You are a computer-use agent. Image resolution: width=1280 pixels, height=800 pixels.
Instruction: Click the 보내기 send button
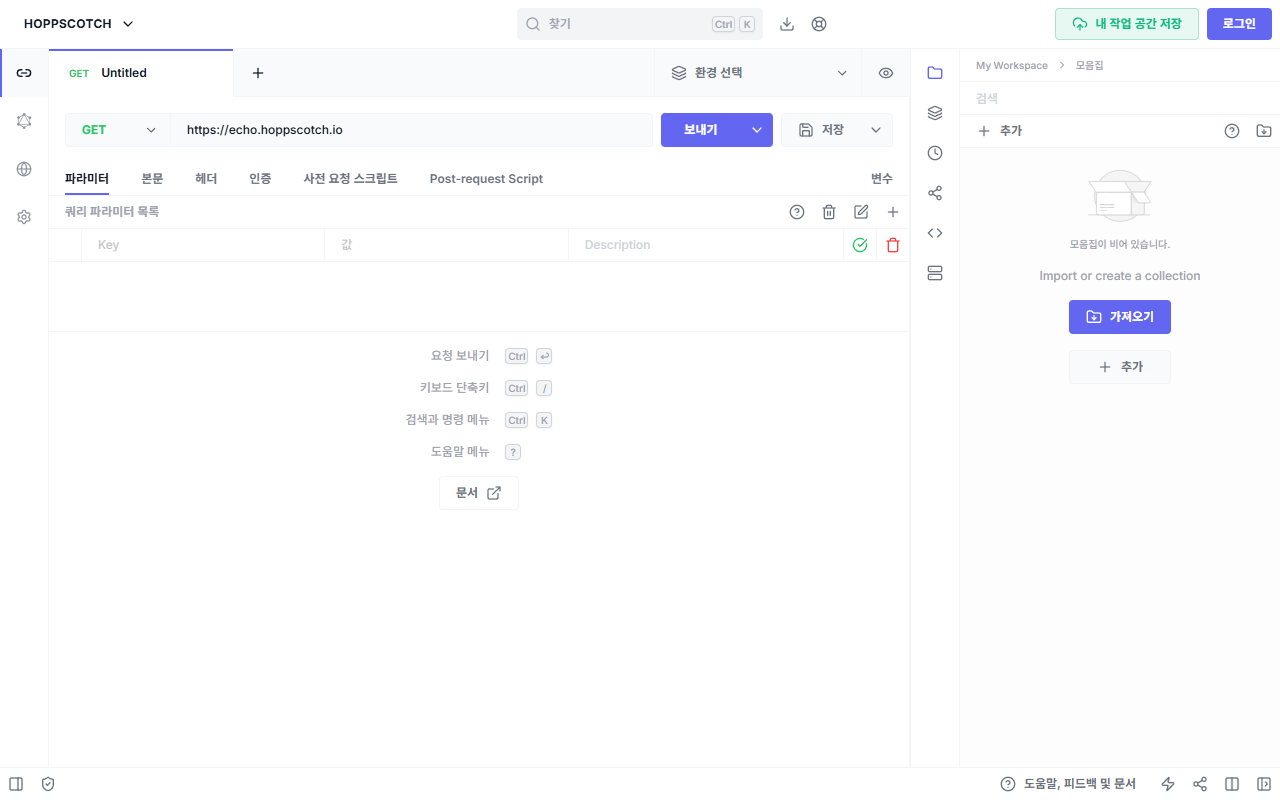[x=700, y=129]
